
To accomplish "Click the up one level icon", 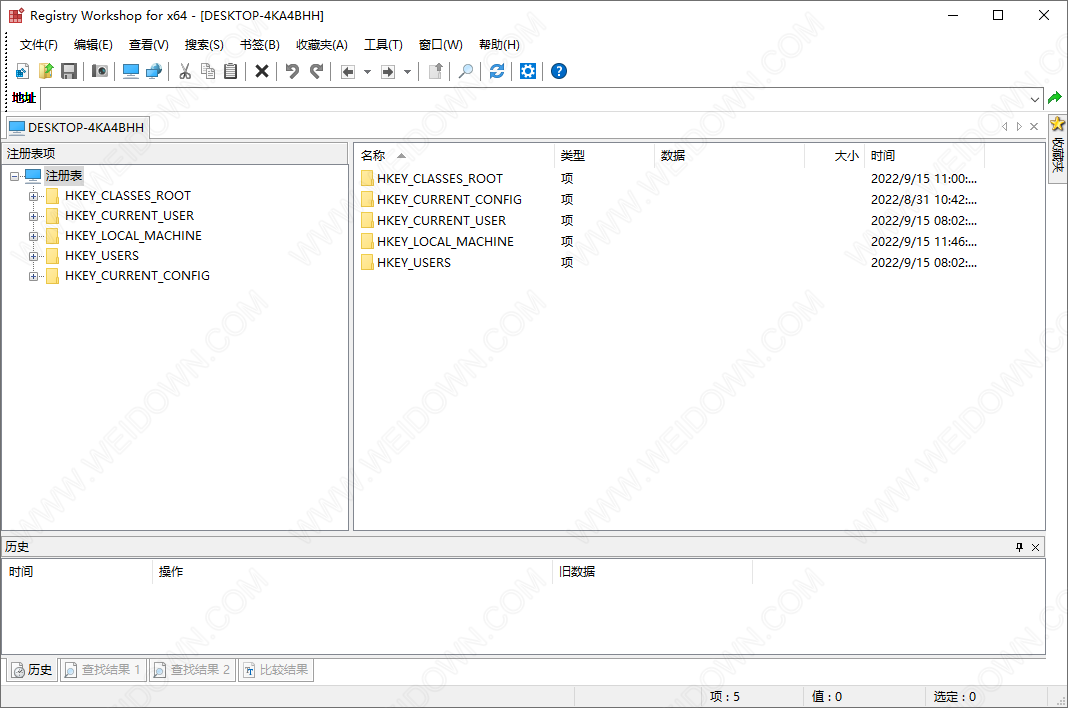I will coord(435,71).
